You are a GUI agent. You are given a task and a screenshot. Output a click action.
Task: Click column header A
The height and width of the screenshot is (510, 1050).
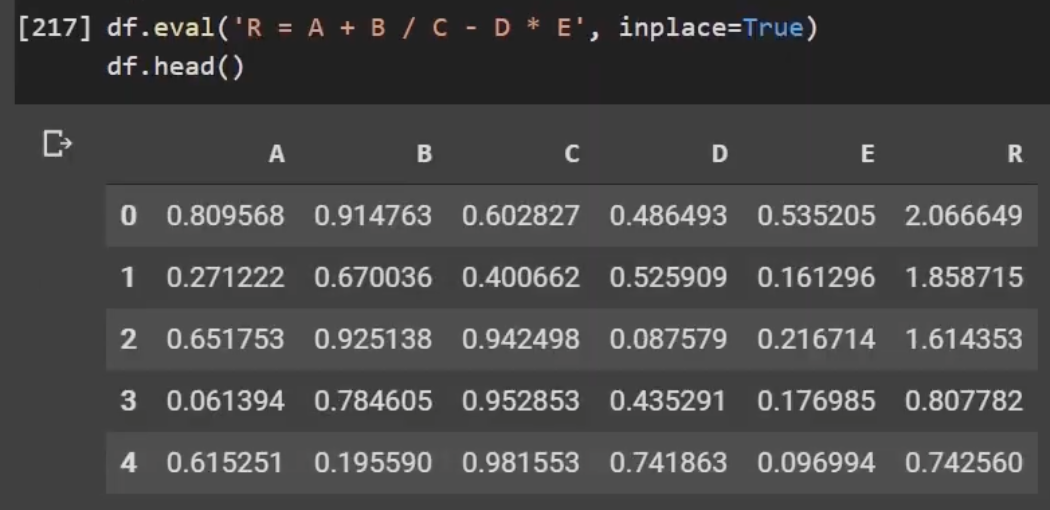277,155
